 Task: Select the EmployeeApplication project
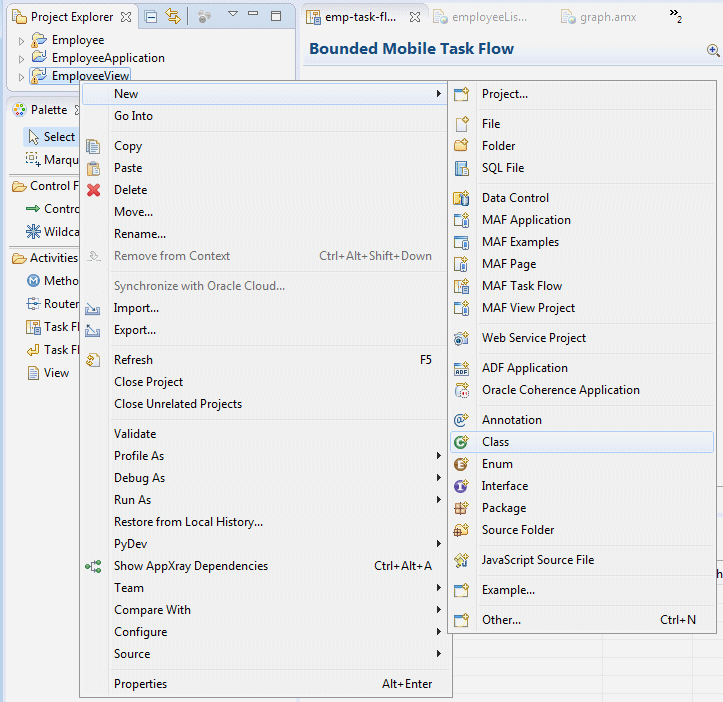pyautogui.click(x=108, y=58)
